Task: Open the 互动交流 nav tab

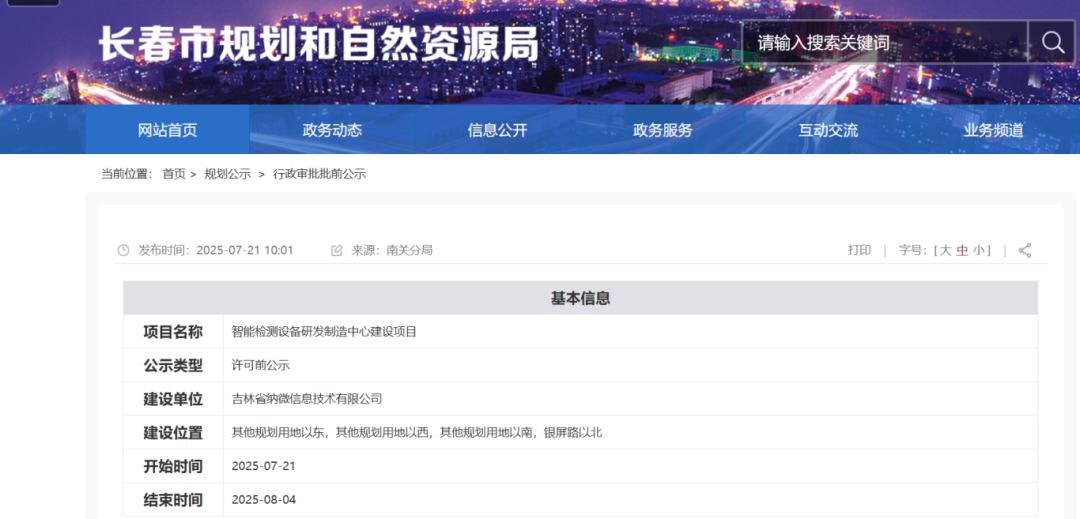Action: tap(828, 129)
